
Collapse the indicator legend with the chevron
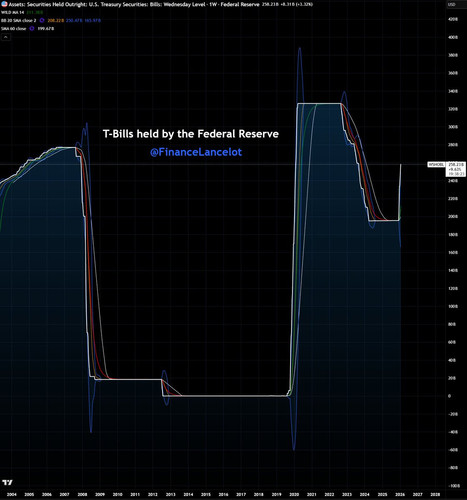[x=6, y=37]
